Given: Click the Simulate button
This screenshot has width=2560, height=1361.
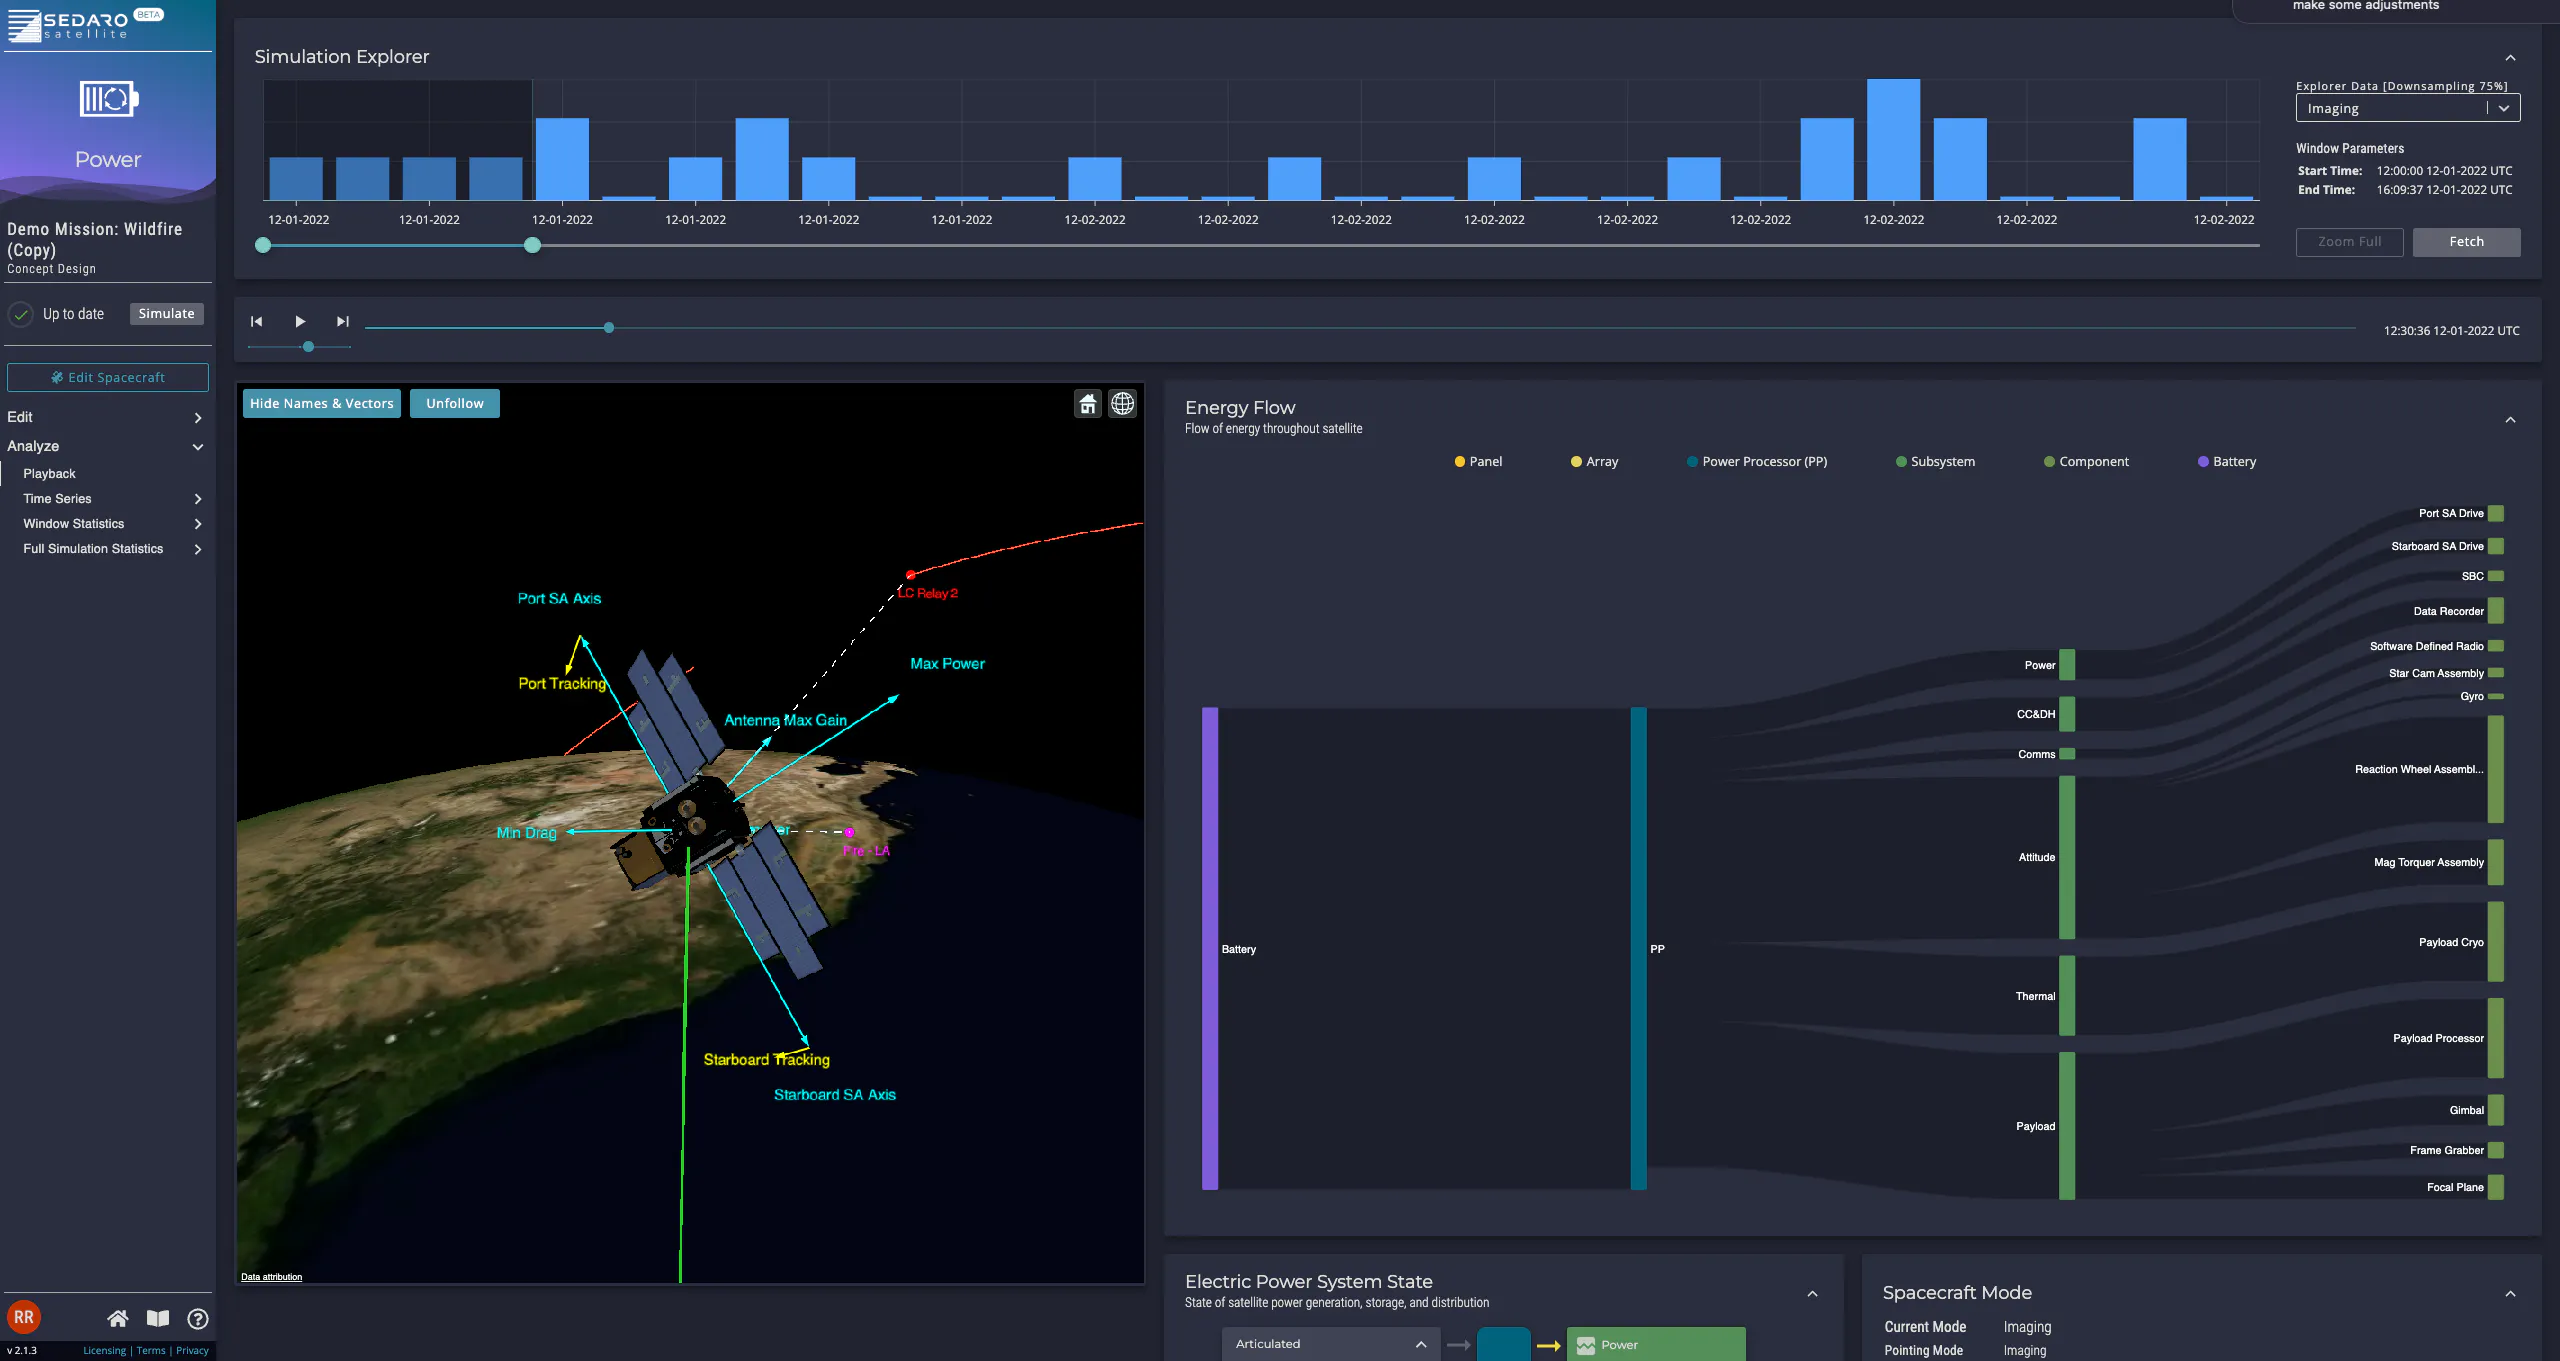Looking at the screenshot, I should coord(167,314).
